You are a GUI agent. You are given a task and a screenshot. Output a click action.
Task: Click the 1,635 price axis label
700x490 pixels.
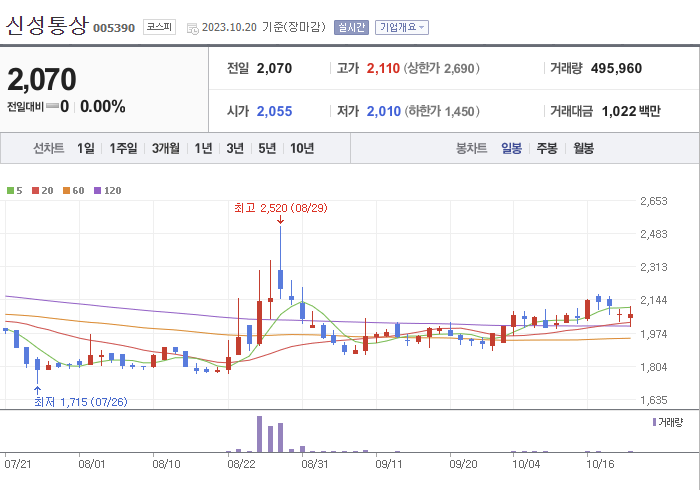654,400
